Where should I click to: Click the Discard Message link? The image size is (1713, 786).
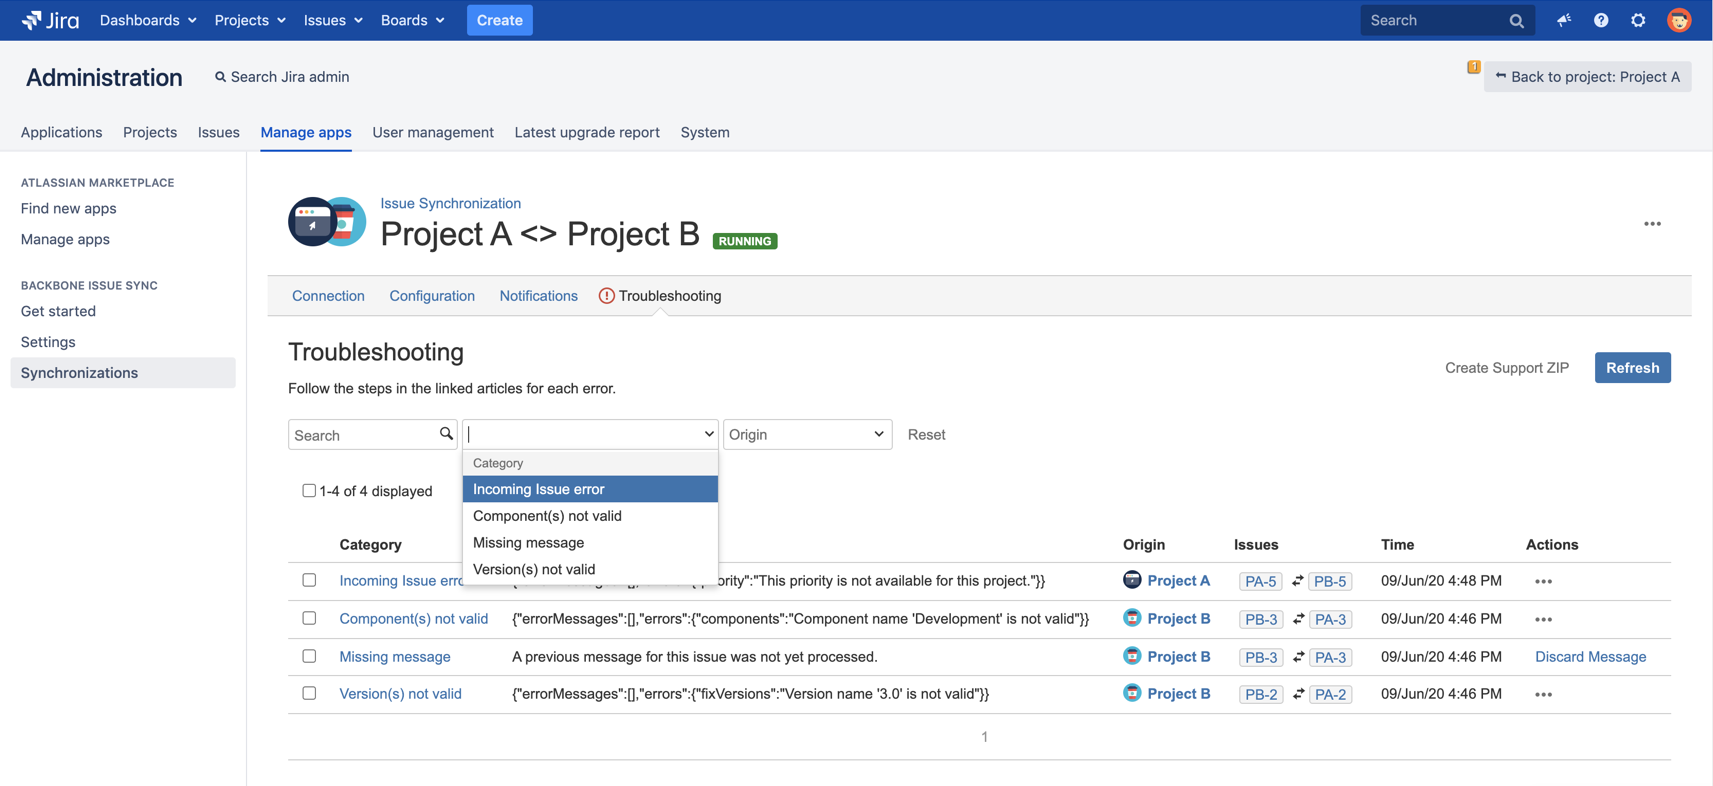click(1590, 657)
